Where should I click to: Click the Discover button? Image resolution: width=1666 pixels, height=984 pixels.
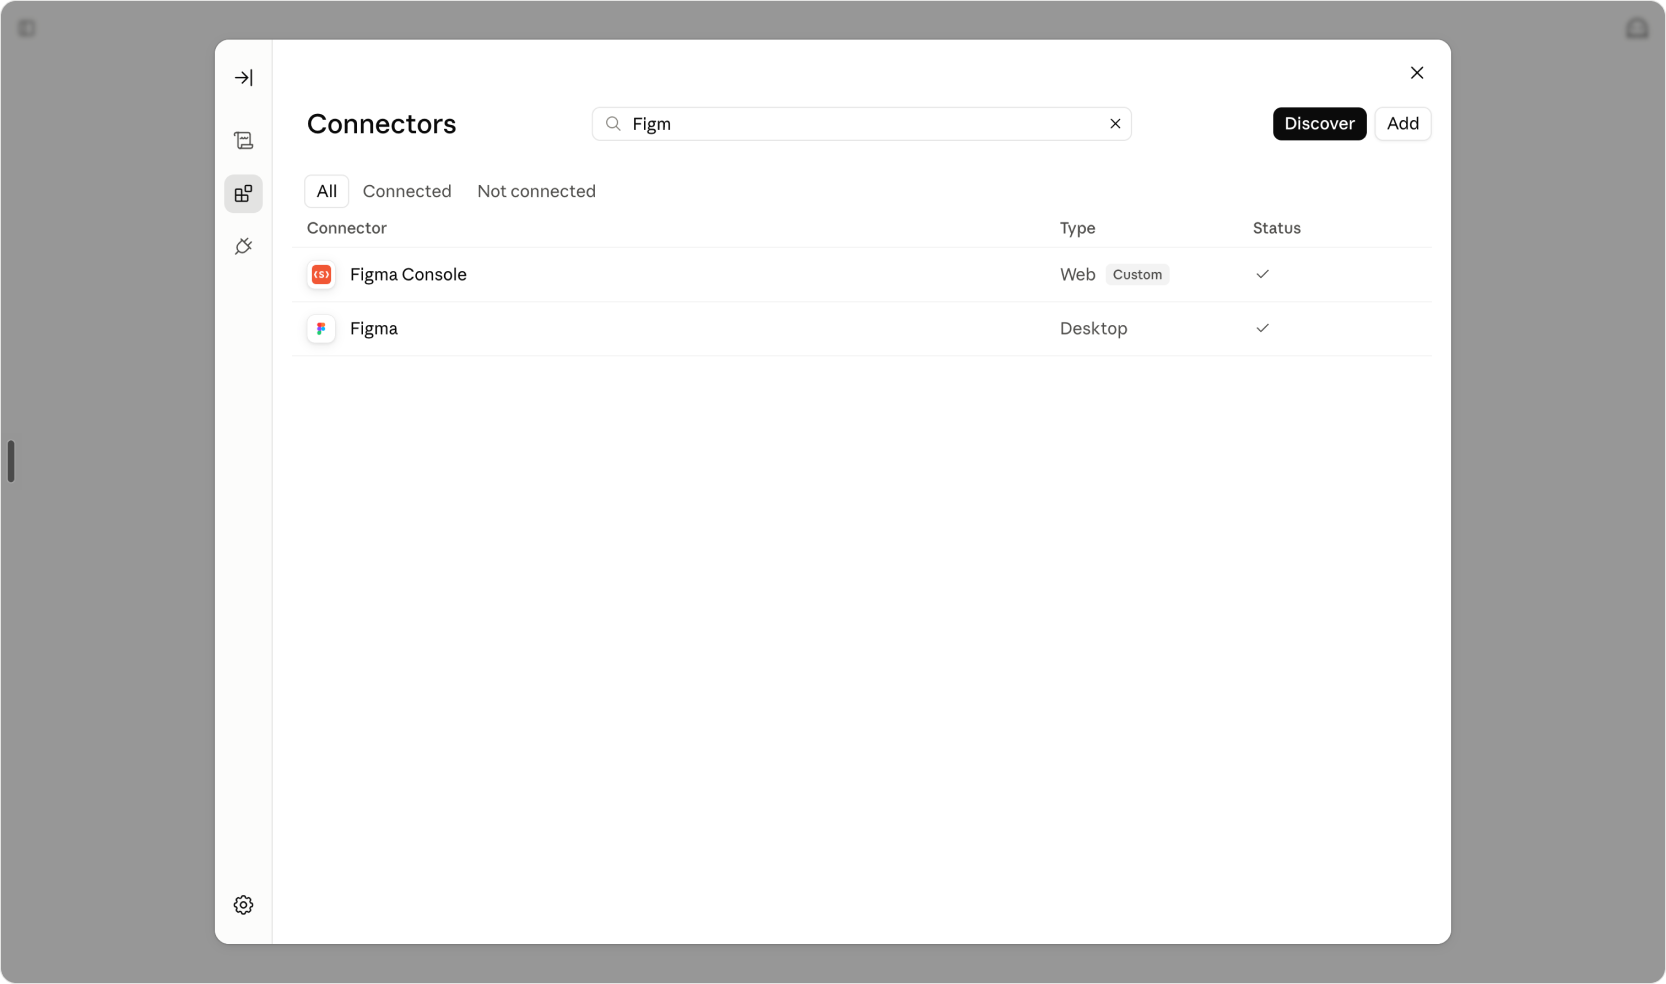[1319, 124]
